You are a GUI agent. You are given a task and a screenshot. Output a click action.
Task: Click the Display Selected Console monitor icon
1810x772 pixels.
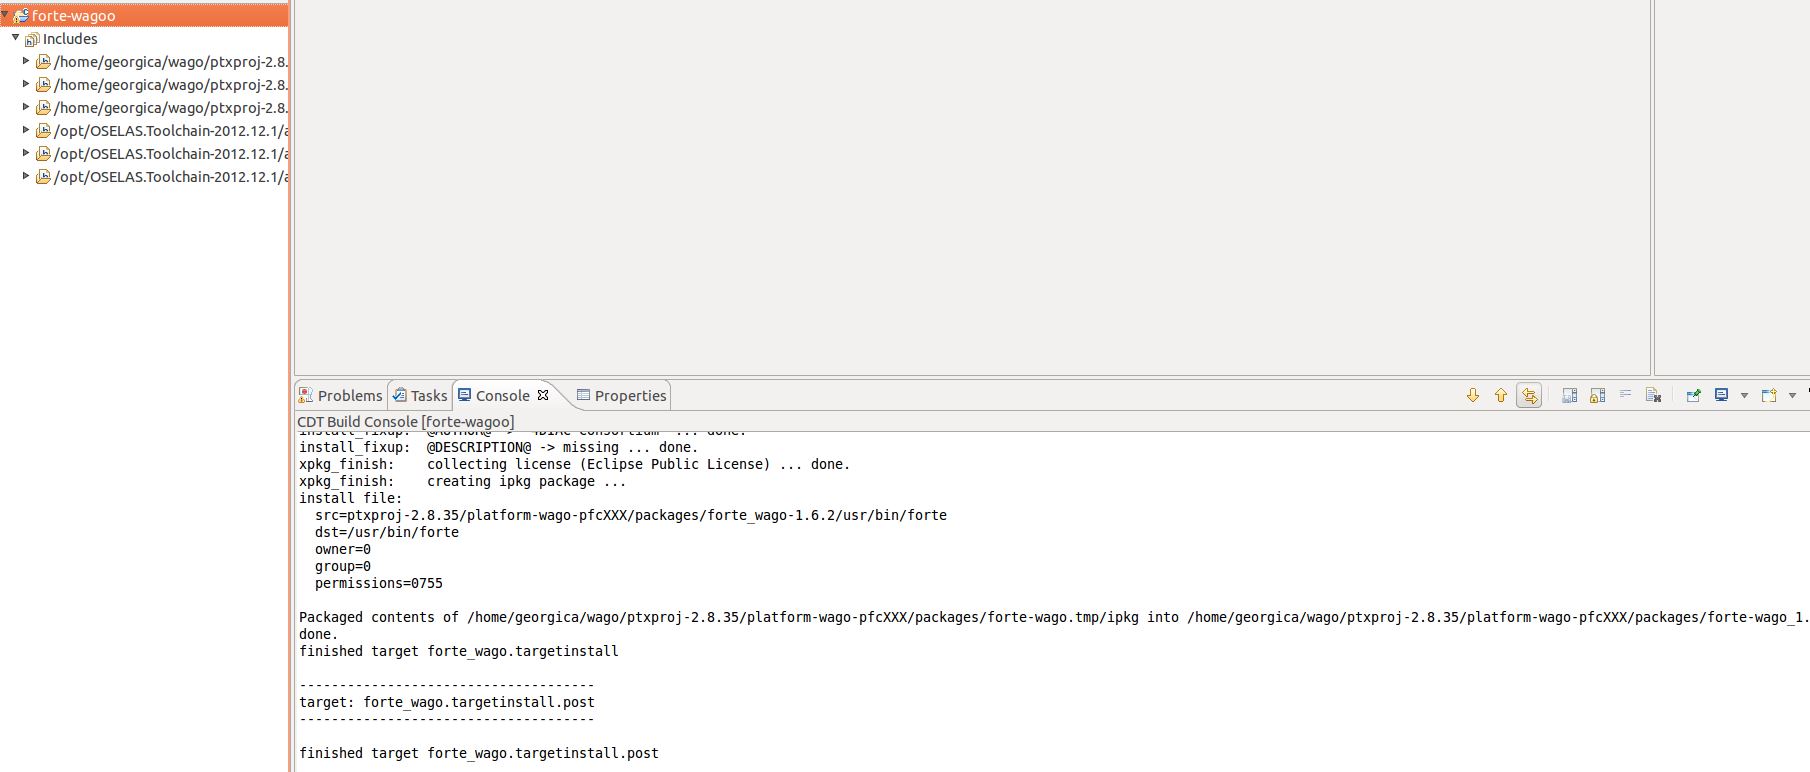1721,396
